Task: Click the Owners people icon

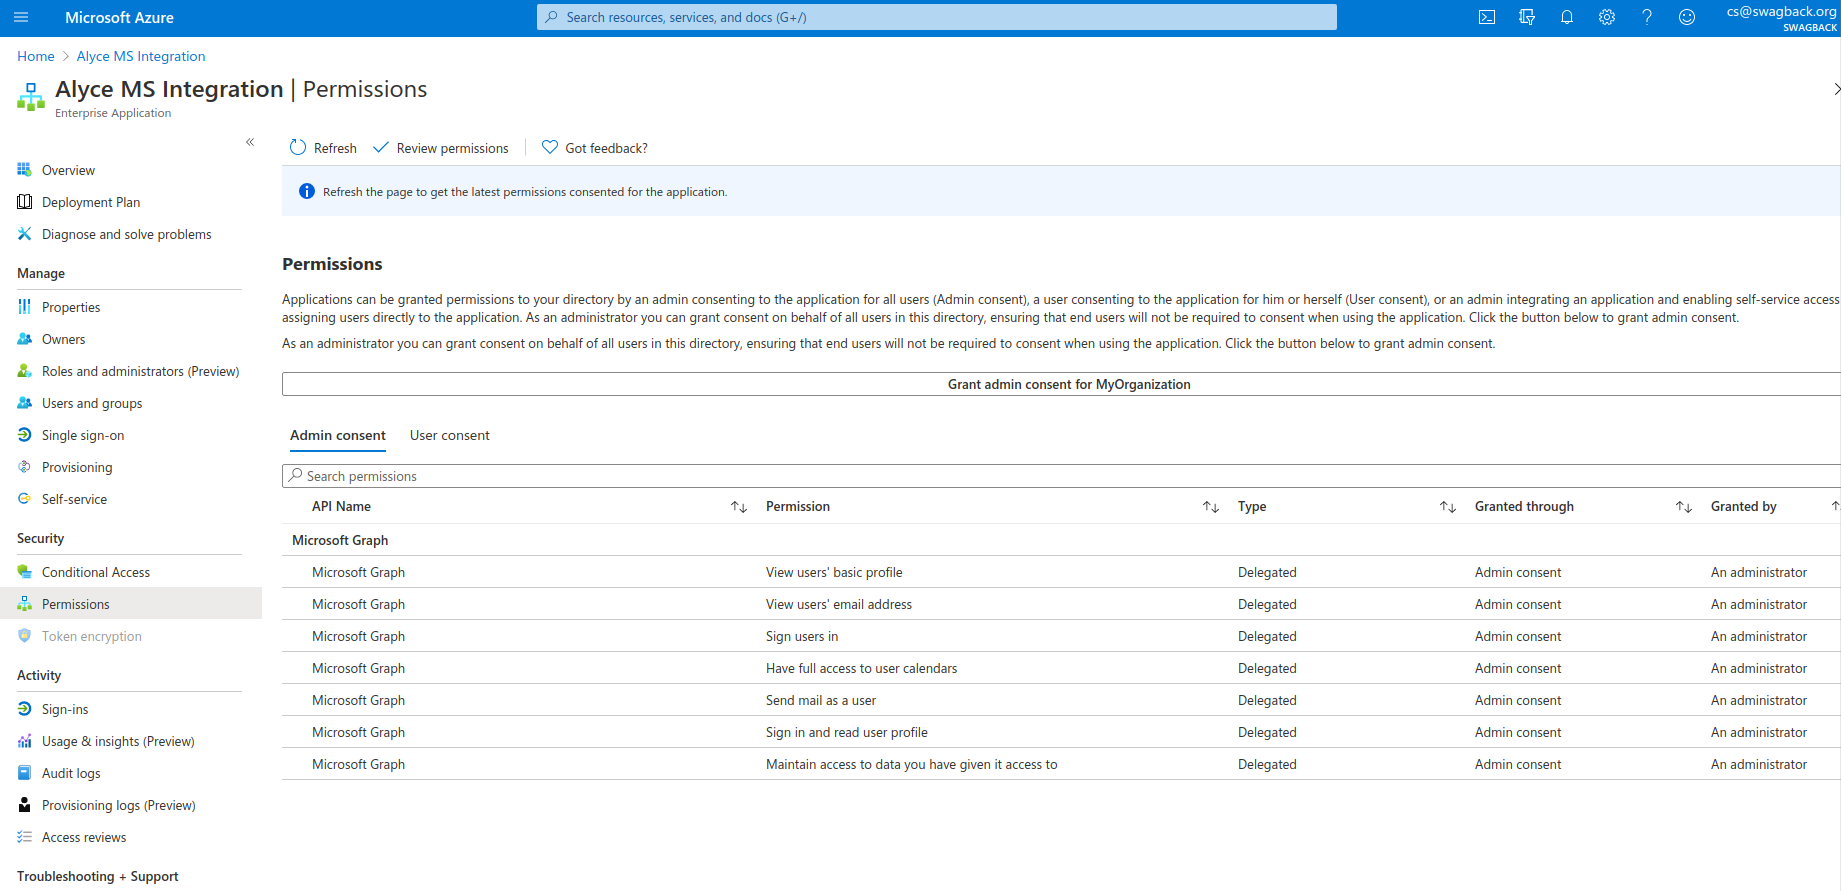Action: (25, 339)
